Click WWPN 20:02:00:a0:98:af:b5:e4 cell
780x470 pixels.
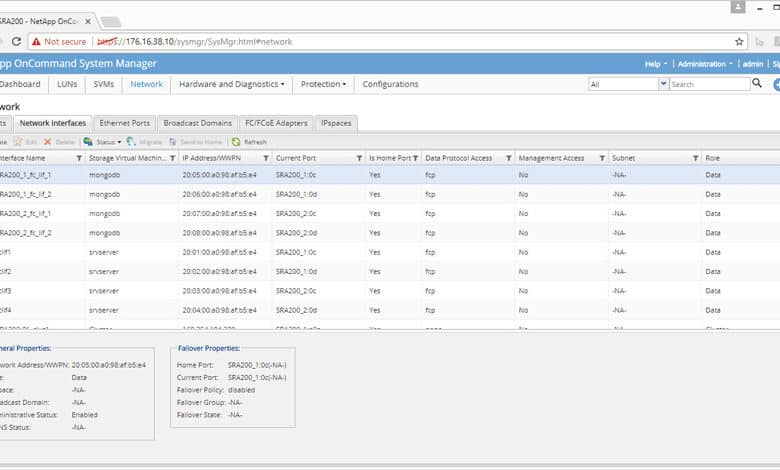click(x=219, y=272)
